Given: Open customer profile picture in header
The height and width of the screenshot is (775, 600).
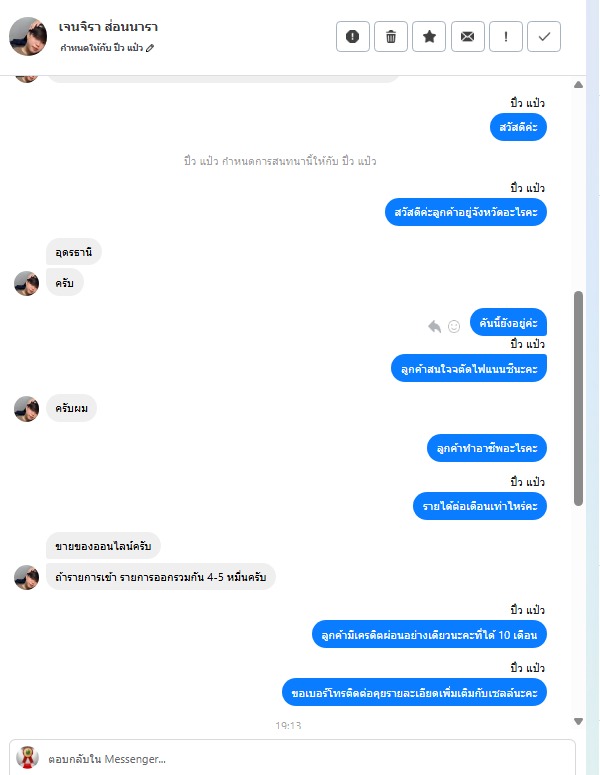Looking at the screenshot, I should [x=28, y=37].
